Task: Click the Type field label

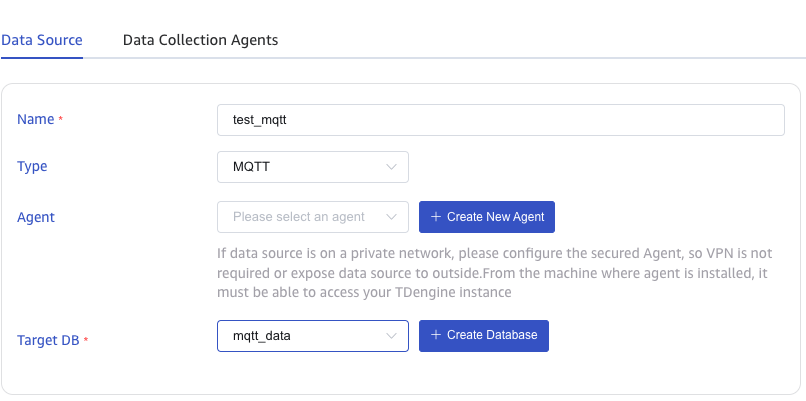Action: click(33, 167)
